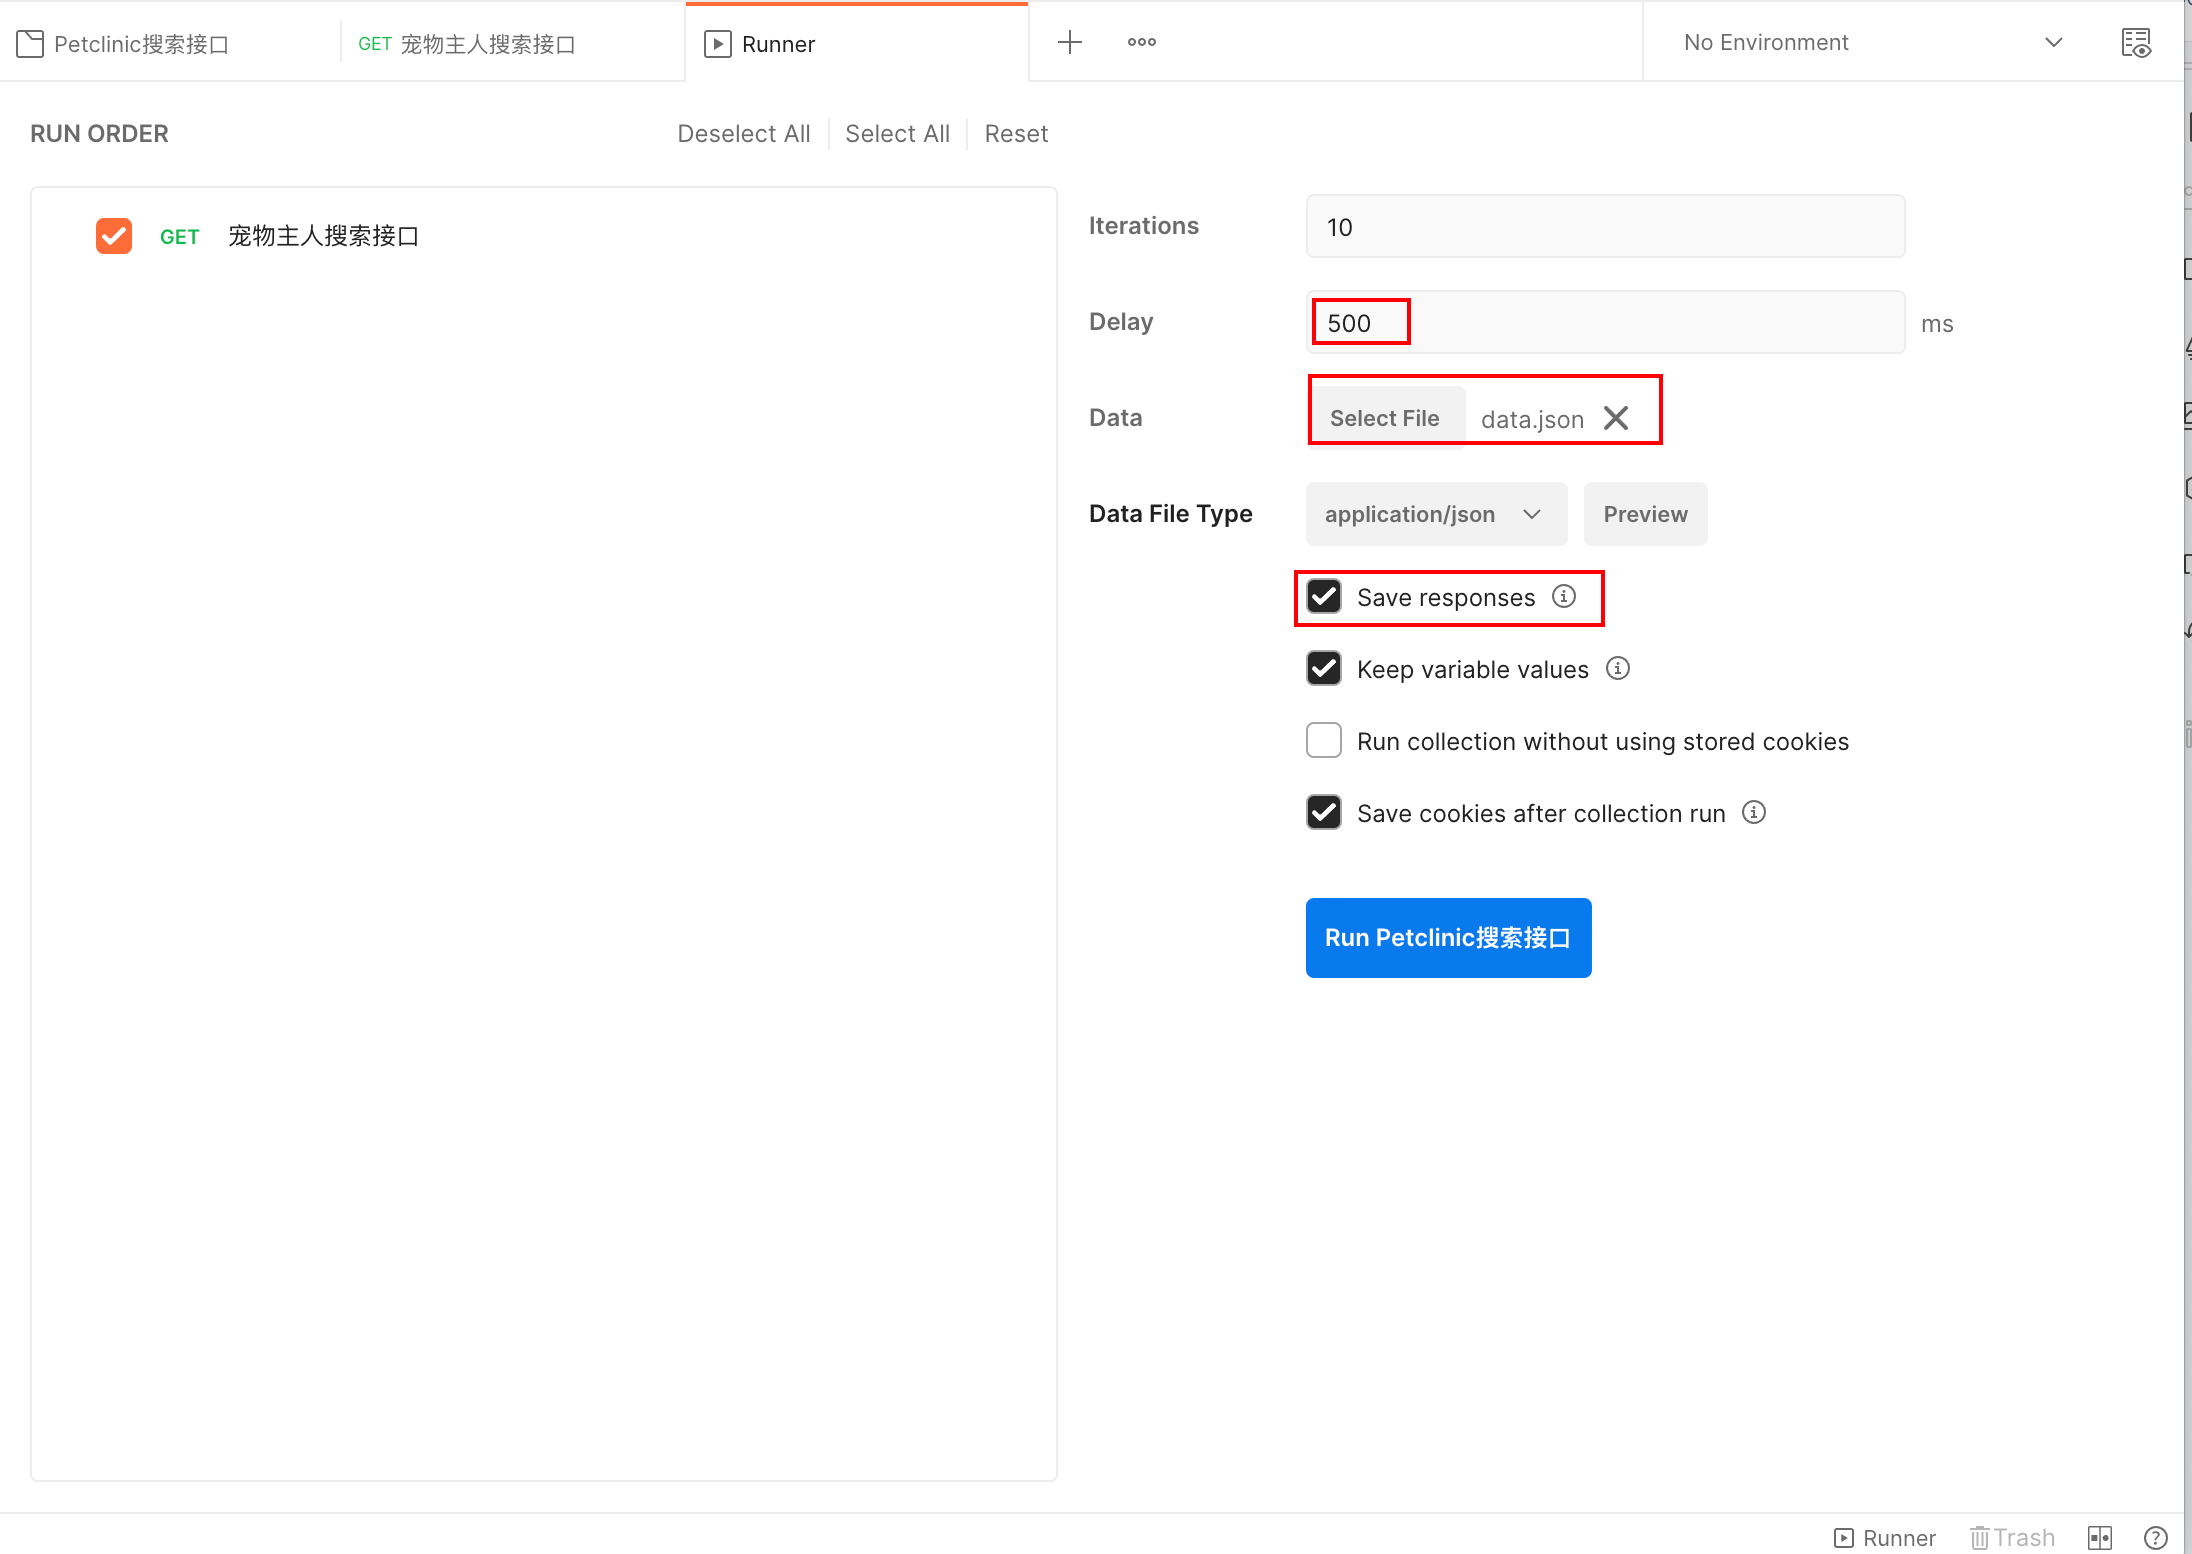Image resolution: width=2192 pixels, height=1554 pixels.
Task: Open a new tab with plus icon
Action: [1069, 42]
